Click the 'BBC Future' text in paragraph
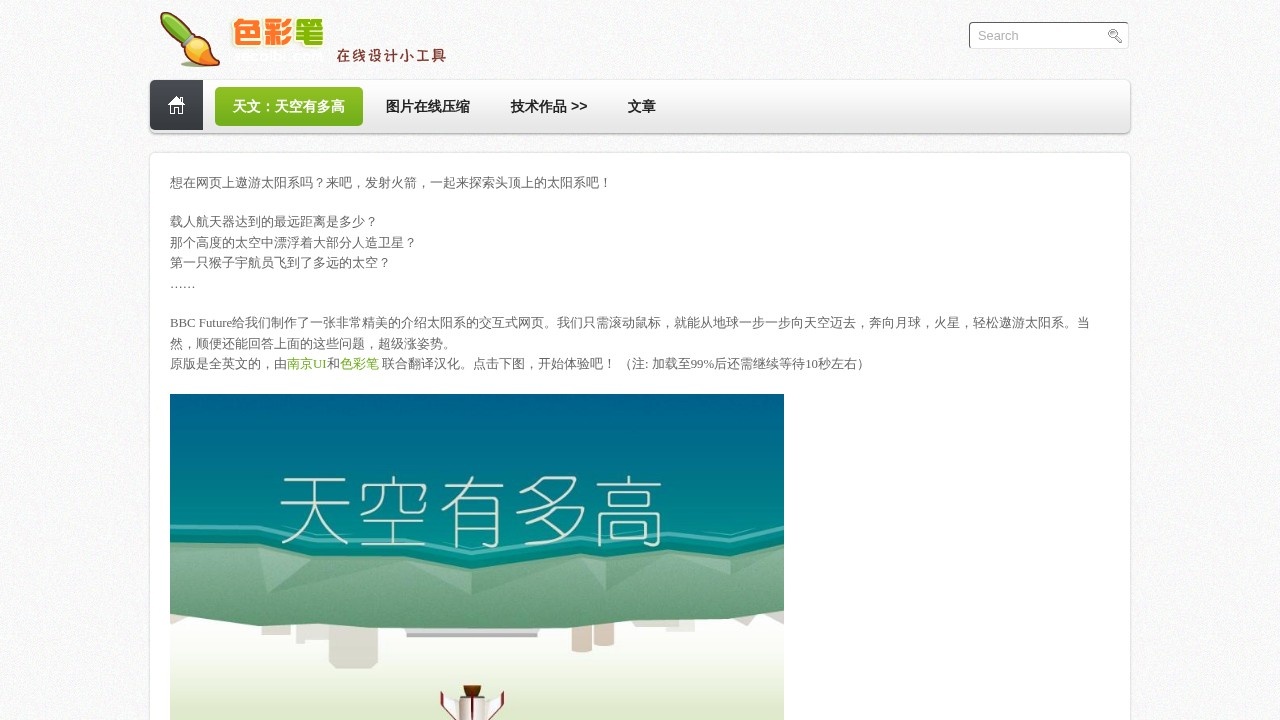1280x720 pixels. (200, 323)
